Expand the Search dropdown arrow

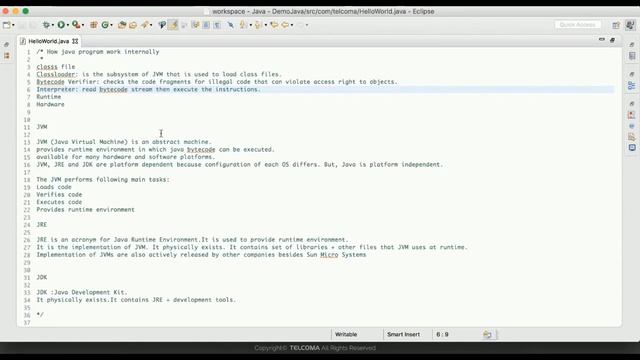151,25
